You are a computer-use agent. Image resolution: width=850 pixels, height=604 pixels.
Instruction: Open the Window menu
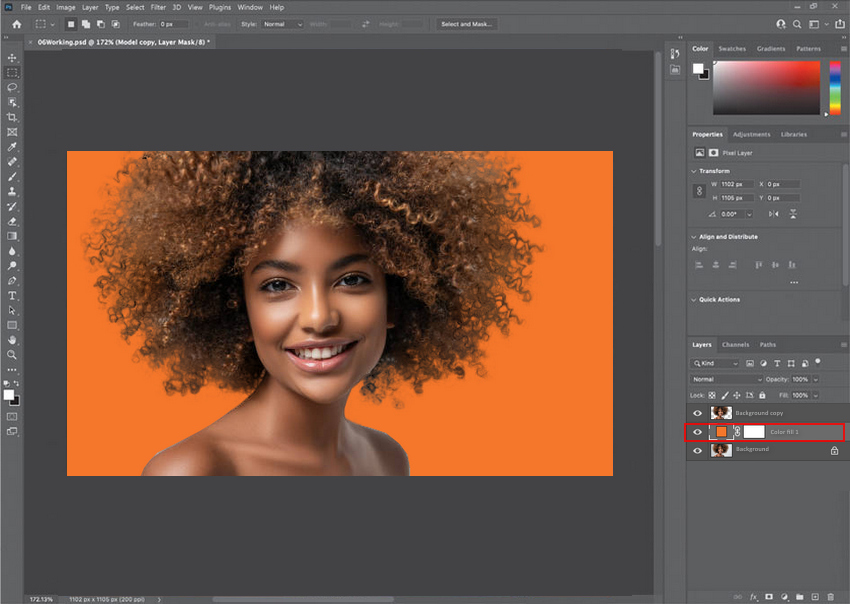click(250, 7)
